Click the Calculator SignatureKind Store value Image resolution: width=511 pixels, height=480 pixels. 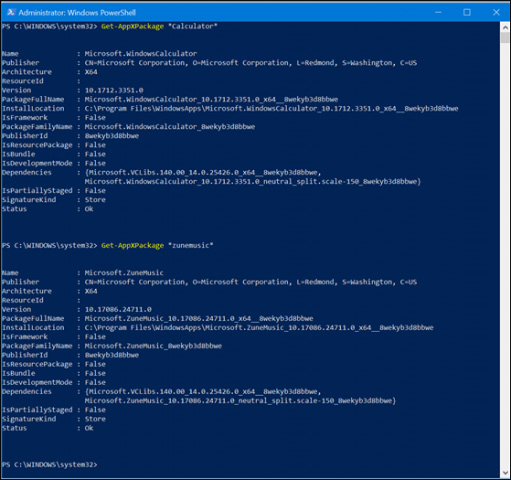click(95, 200)
